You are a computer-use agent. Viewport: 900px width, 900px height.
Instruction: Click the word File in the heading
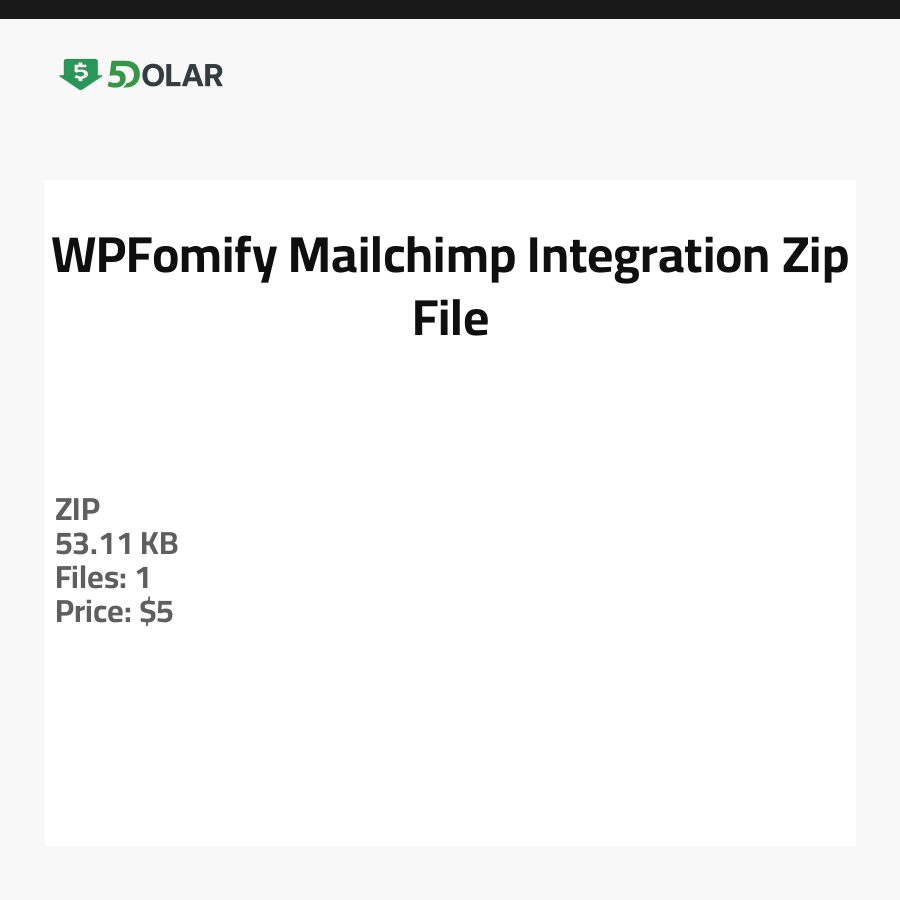[x=450, y=319]
